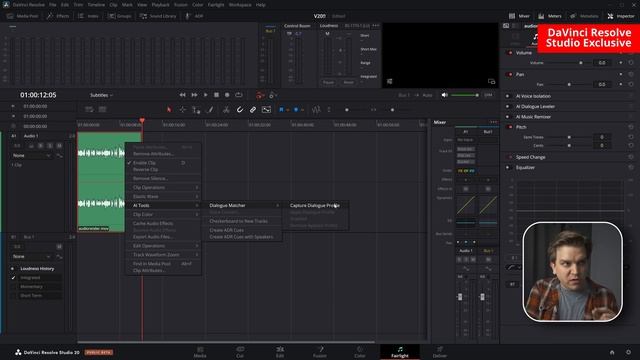Image resolution: width=640 pixels, height=360 pixels.
Task: Click the transient detection waveform icon
Action: pos(316,109)
